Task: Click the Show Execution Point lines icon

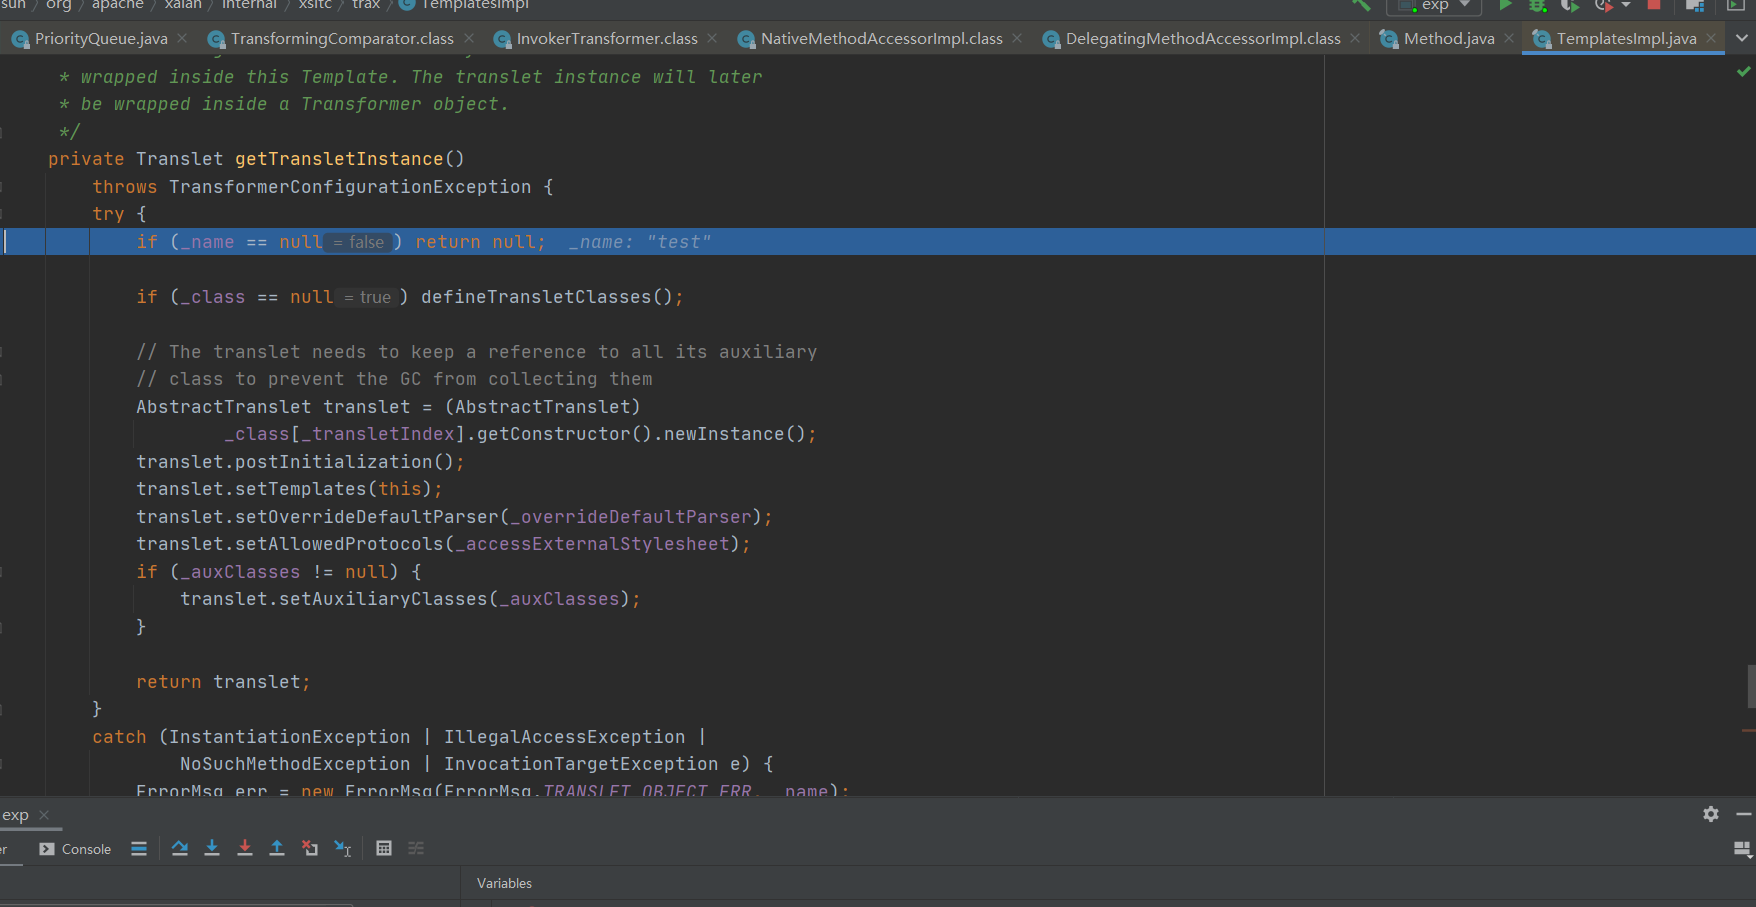Action: (139, 848)
